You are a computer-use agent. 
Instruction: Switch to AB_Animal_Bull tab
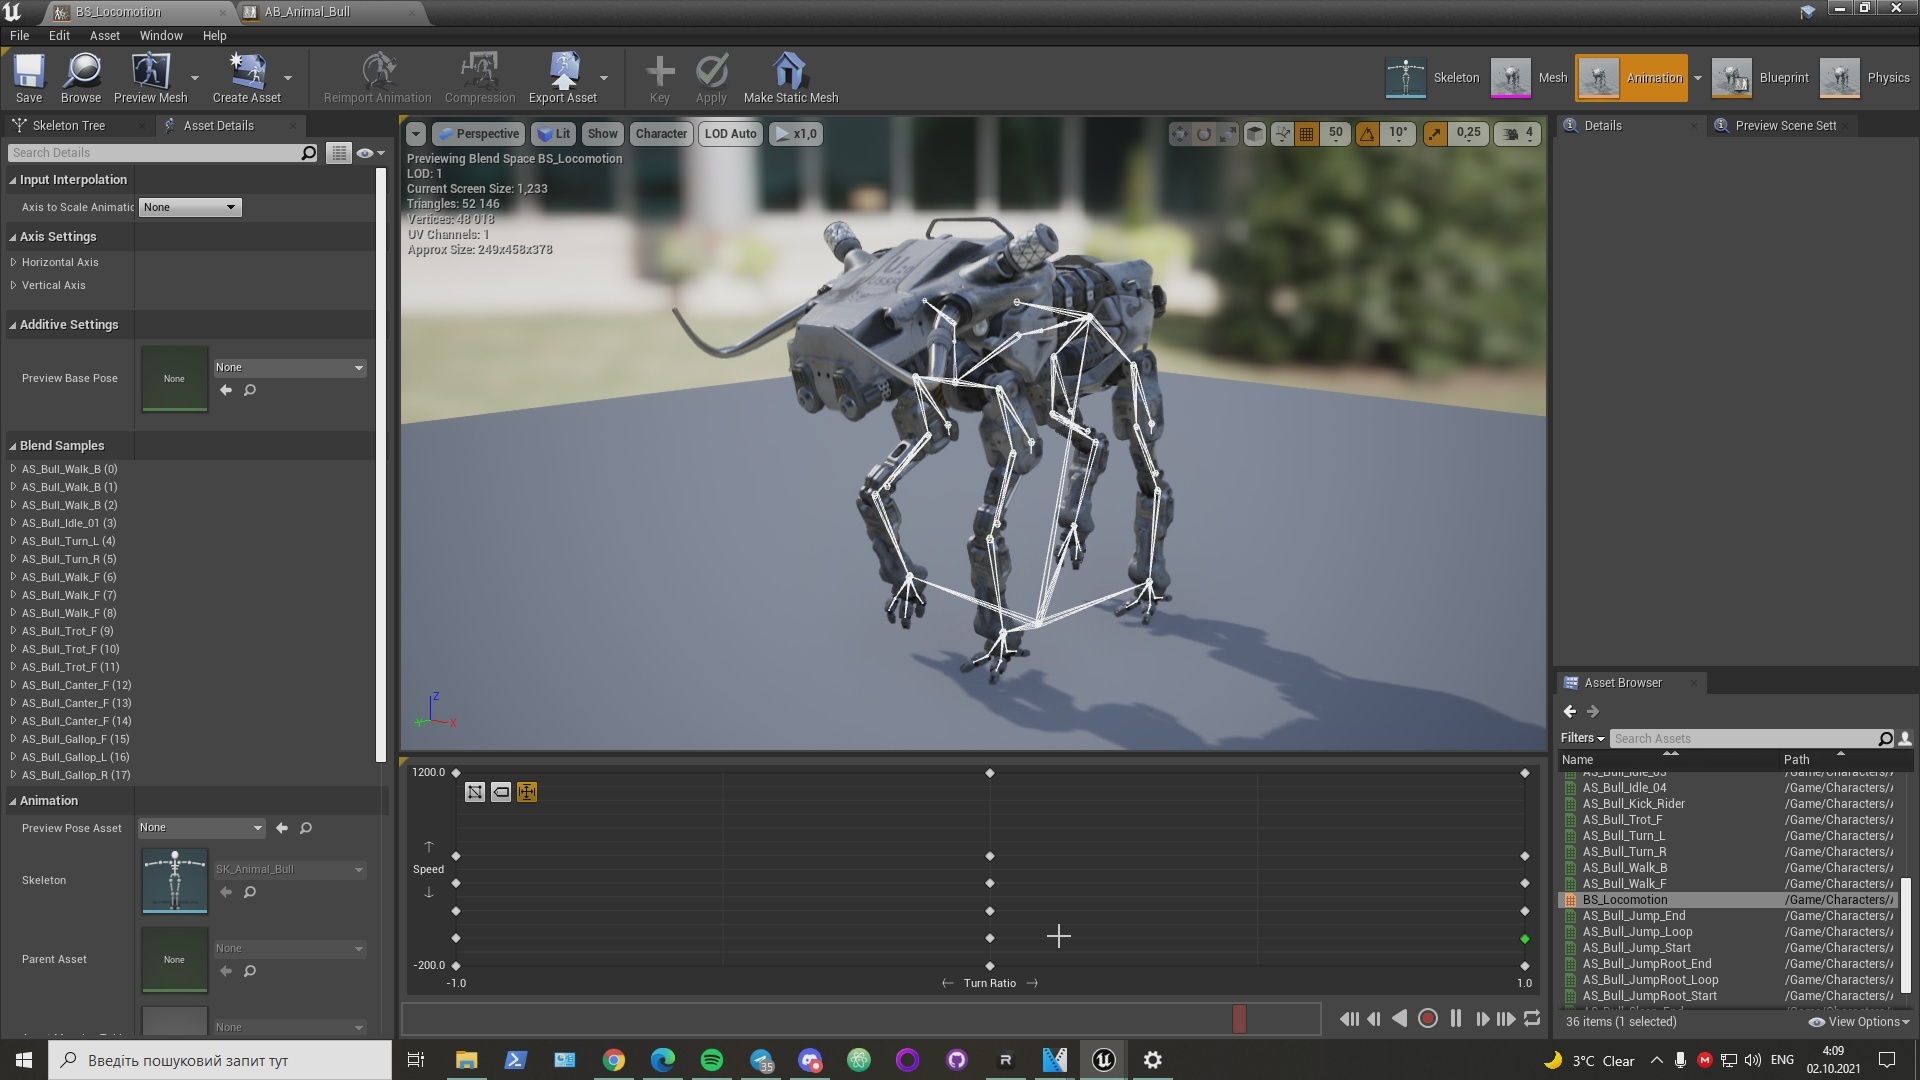307,12
